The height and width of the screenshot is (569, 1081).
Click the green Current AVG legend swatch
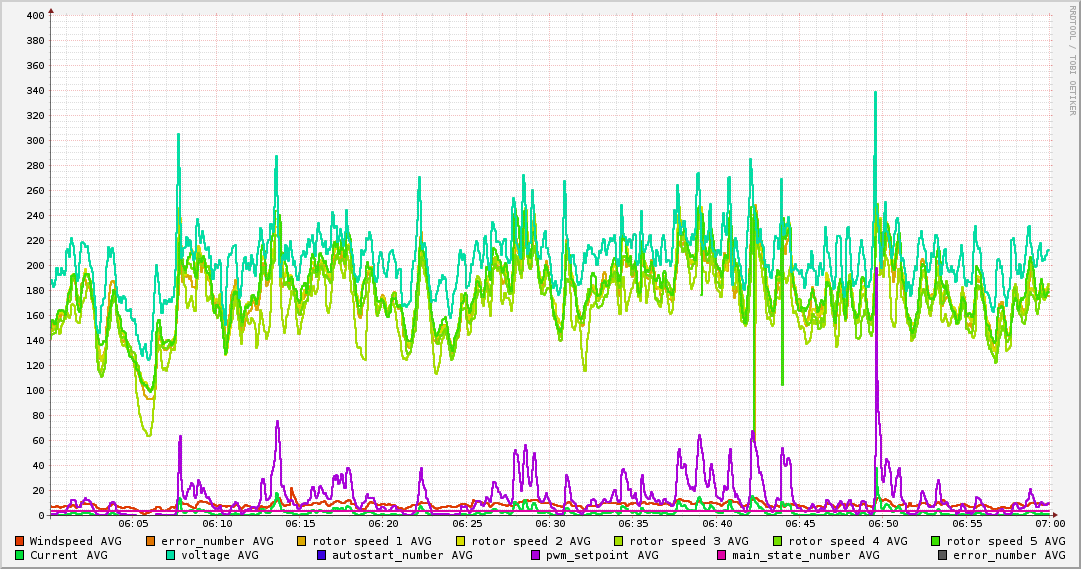coord(19,555)
